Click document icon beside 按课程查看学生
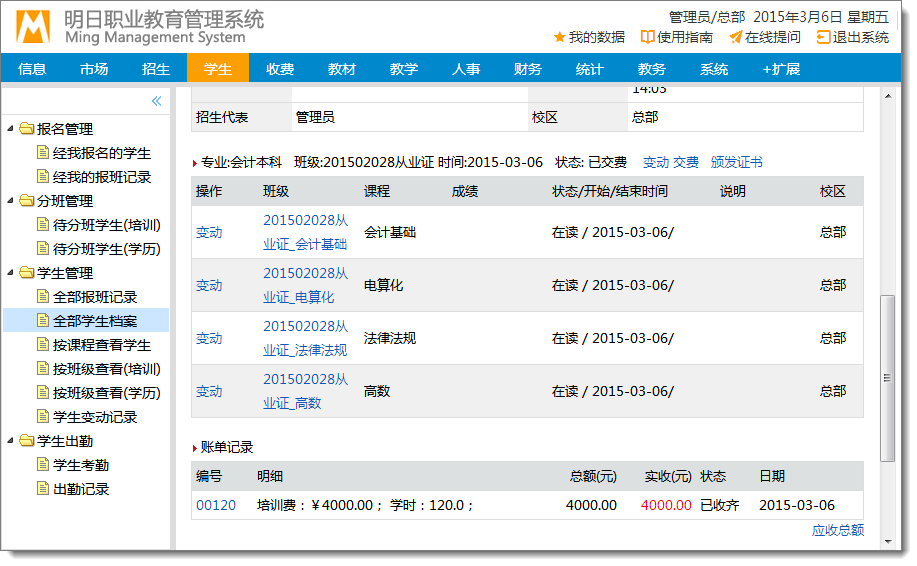This screenshot has height=566, width=917. coord(43,344)
